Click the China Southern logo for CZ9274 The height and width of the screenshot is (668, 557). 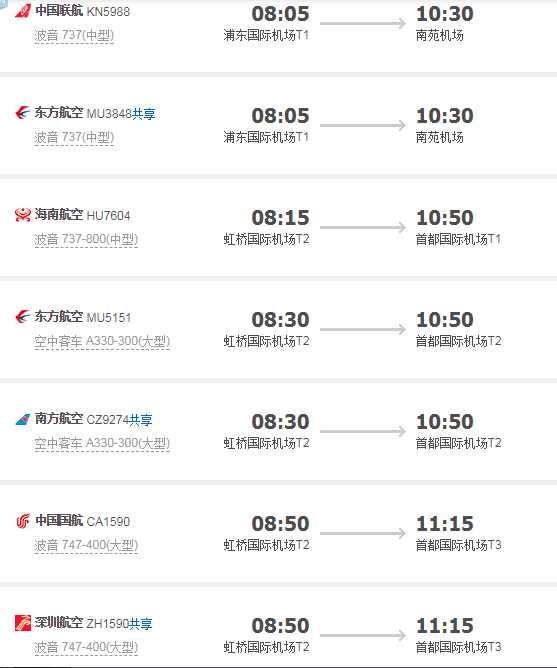pyautogui.click(x=23, y=419)
